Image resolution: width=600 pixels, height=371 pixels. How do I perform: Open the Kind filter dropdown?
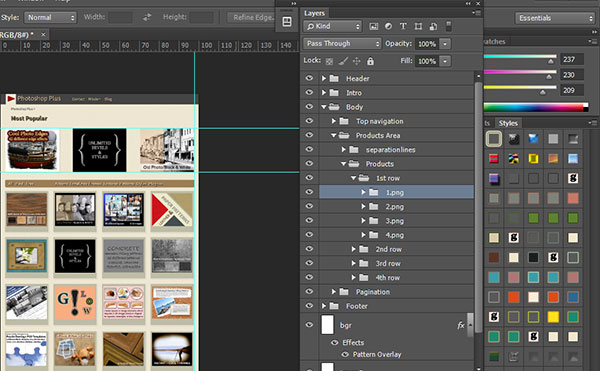tap(333, 26)
